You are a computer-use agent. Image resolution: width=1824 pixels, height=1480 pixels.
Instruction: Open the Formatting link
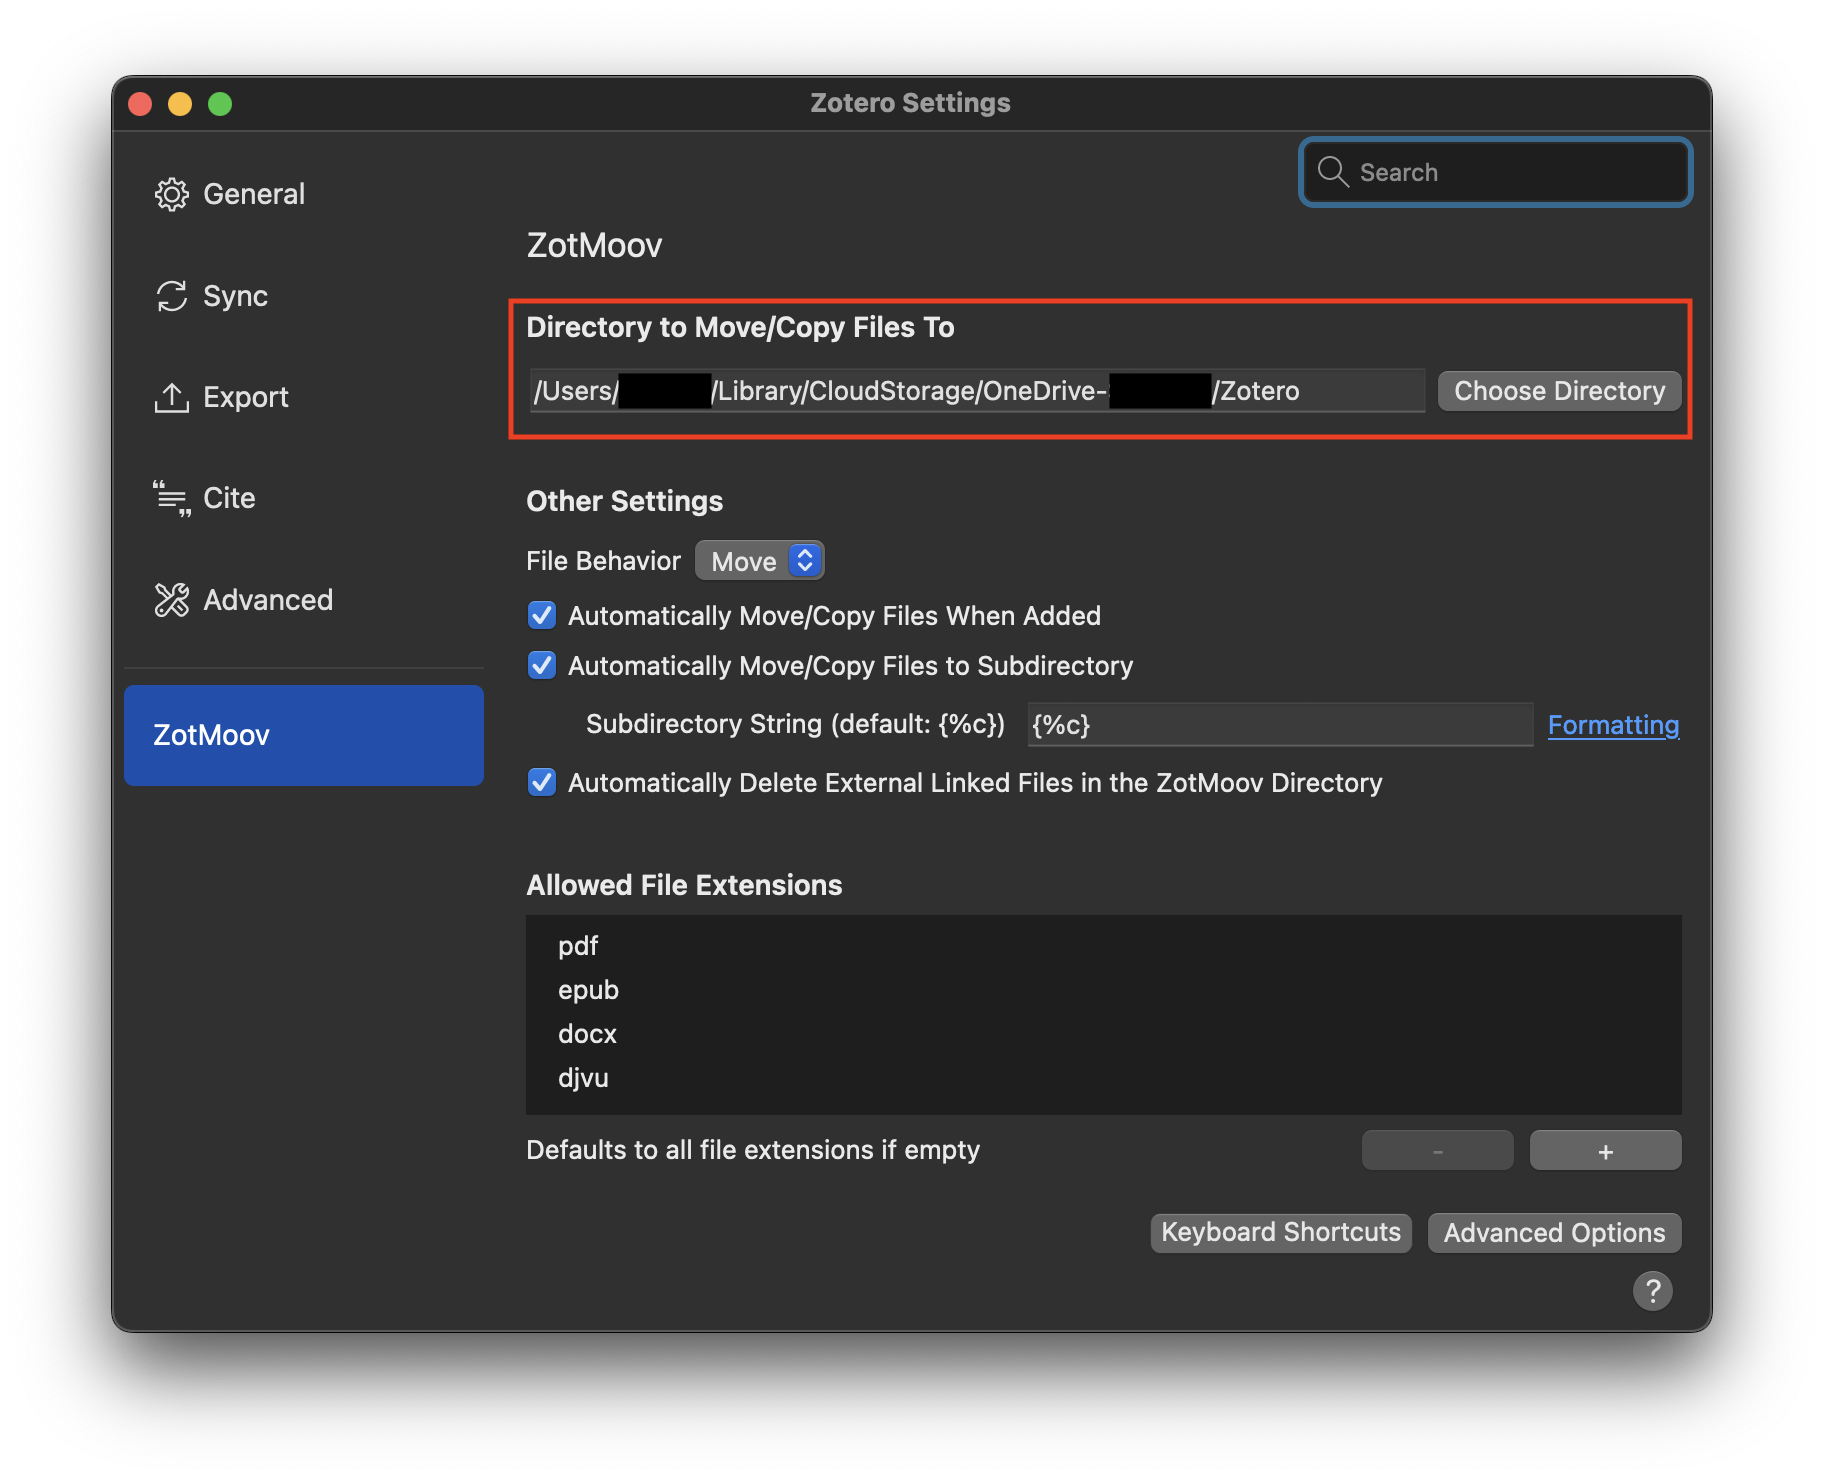[1613, 725]
